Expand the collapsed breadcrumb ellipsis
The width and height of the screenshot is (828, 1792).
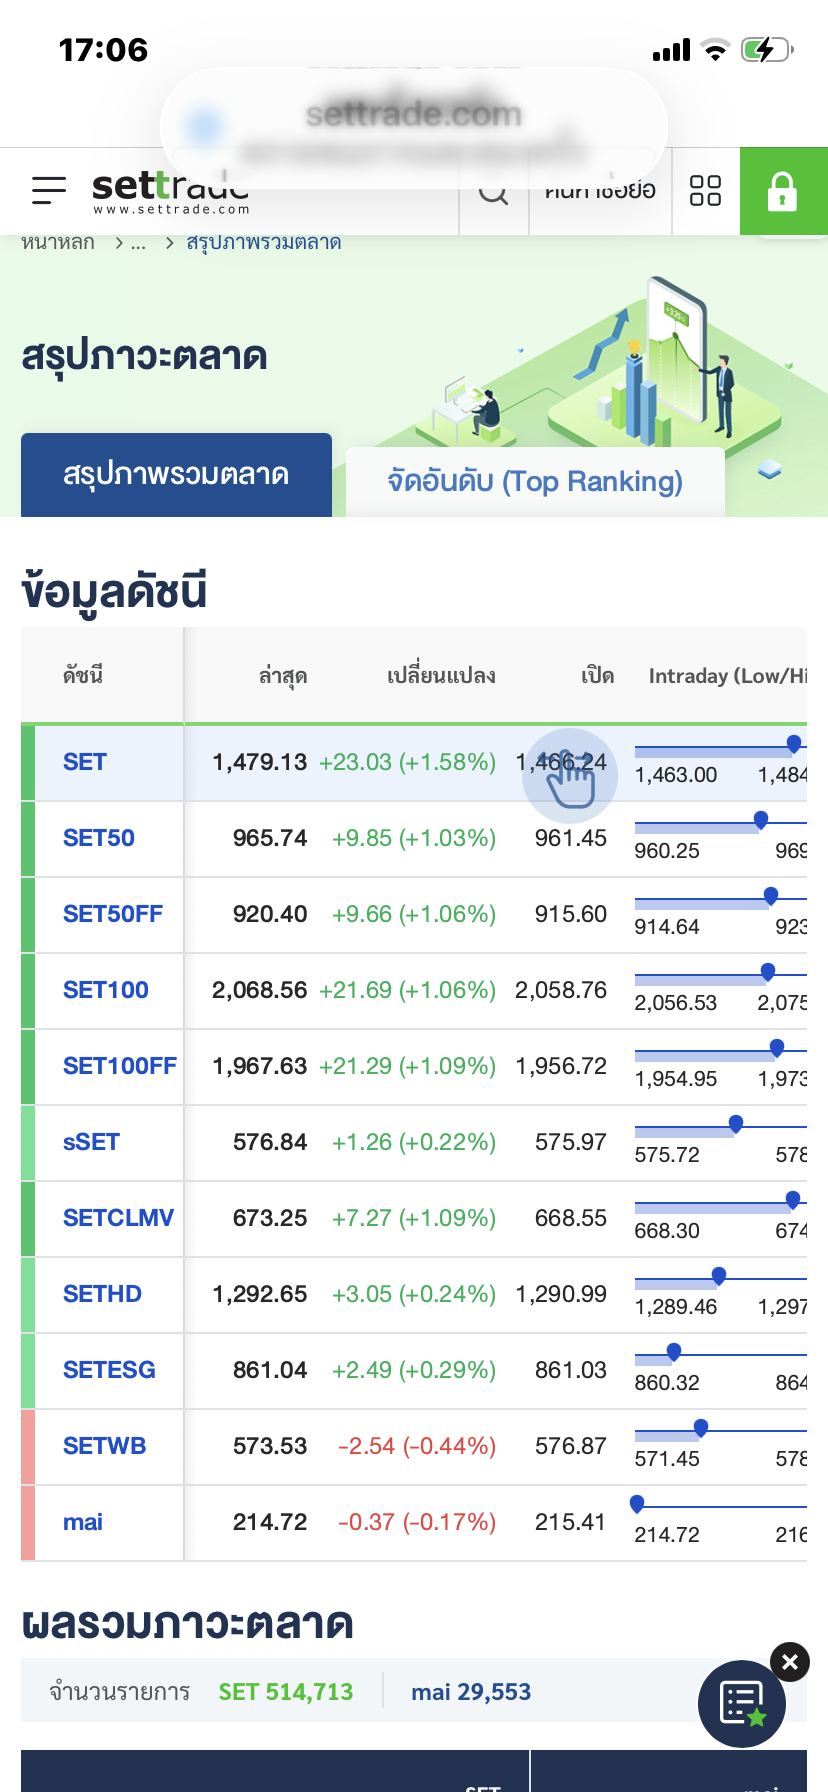(x=138, y=243)
